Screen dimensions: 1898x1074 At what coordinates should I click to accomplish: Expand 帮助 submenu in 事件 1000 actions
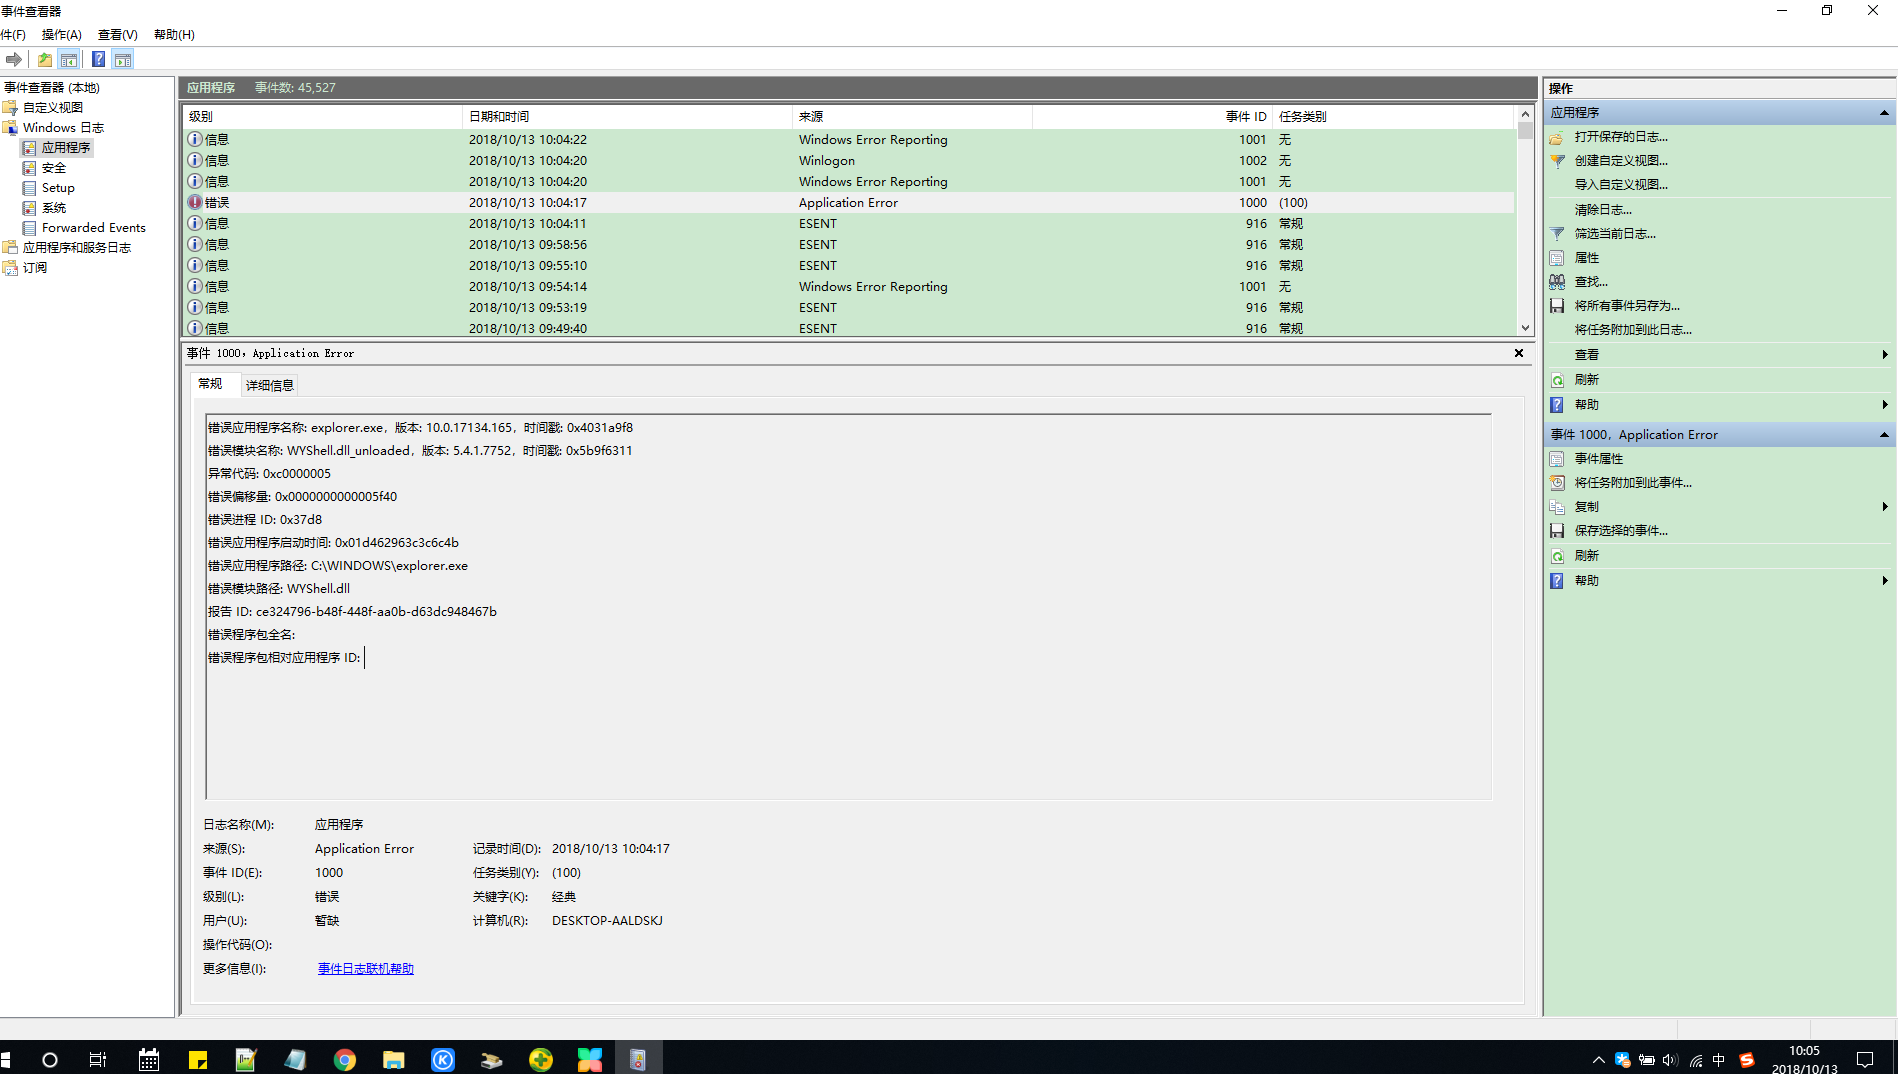[1885, 581]
